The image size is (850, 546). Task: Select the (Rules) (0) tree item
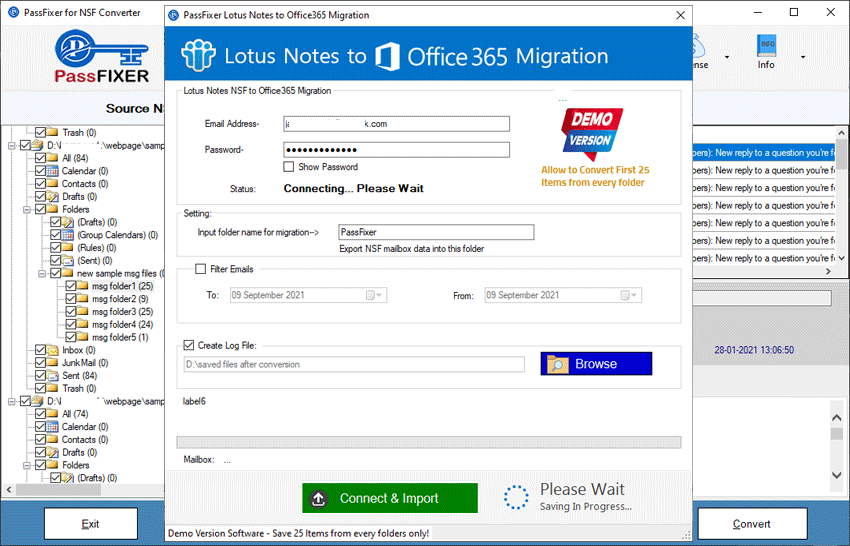tap(96, 248)
